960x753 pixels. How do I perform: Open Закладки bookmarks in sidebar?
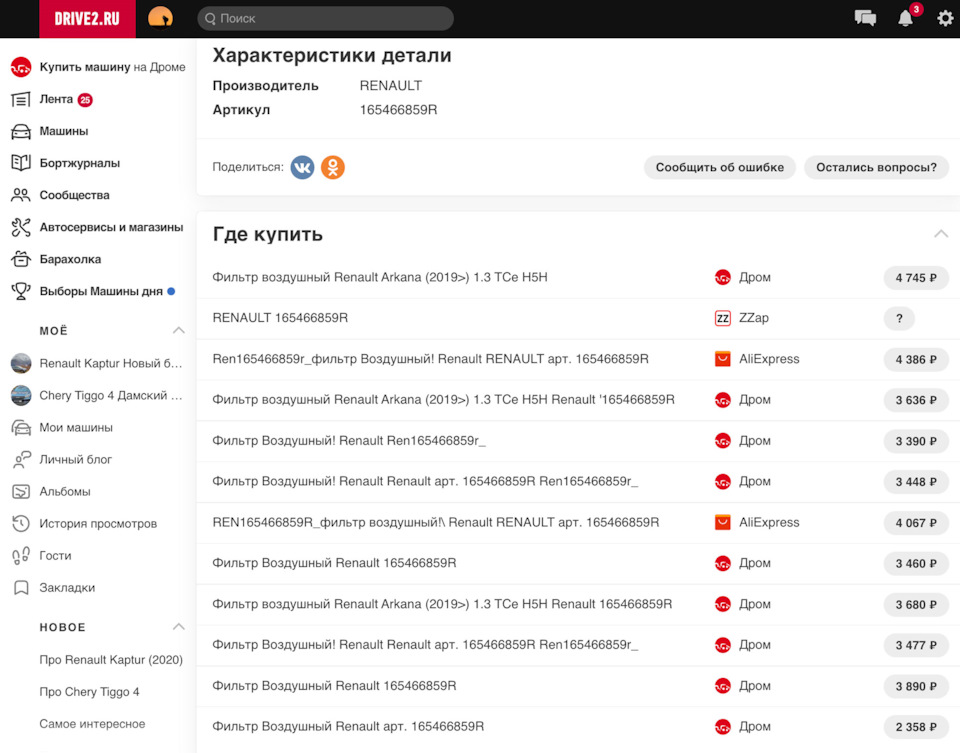click(67, 587)
